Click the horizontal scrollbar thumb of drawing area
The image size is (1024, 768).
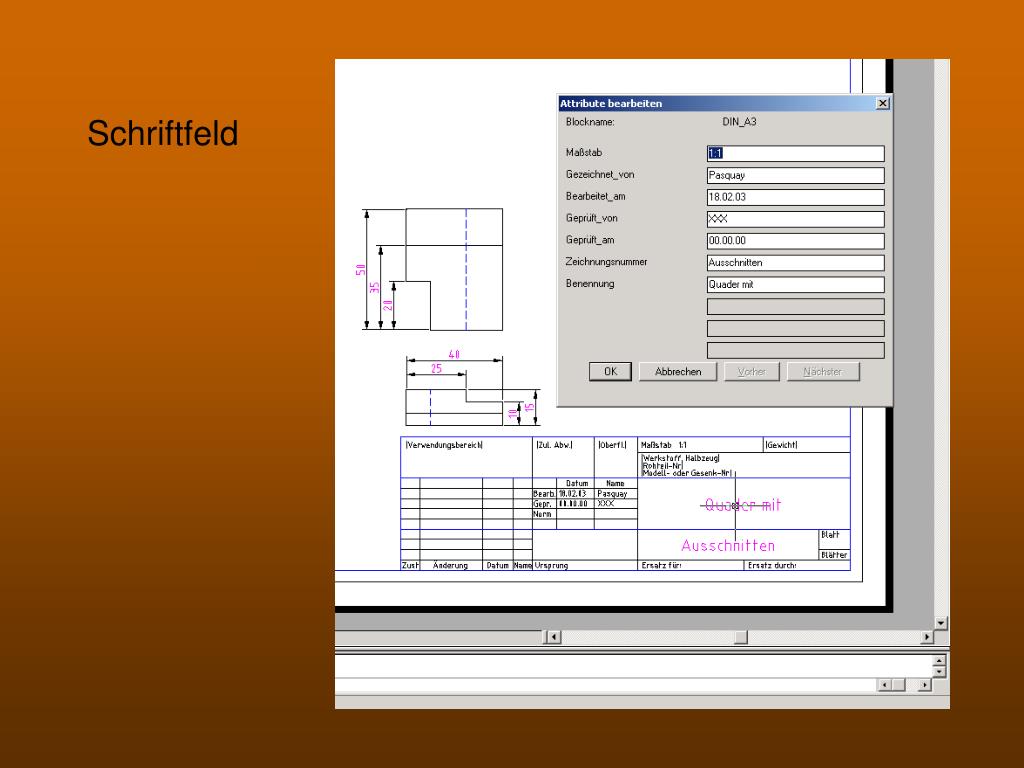741,637
